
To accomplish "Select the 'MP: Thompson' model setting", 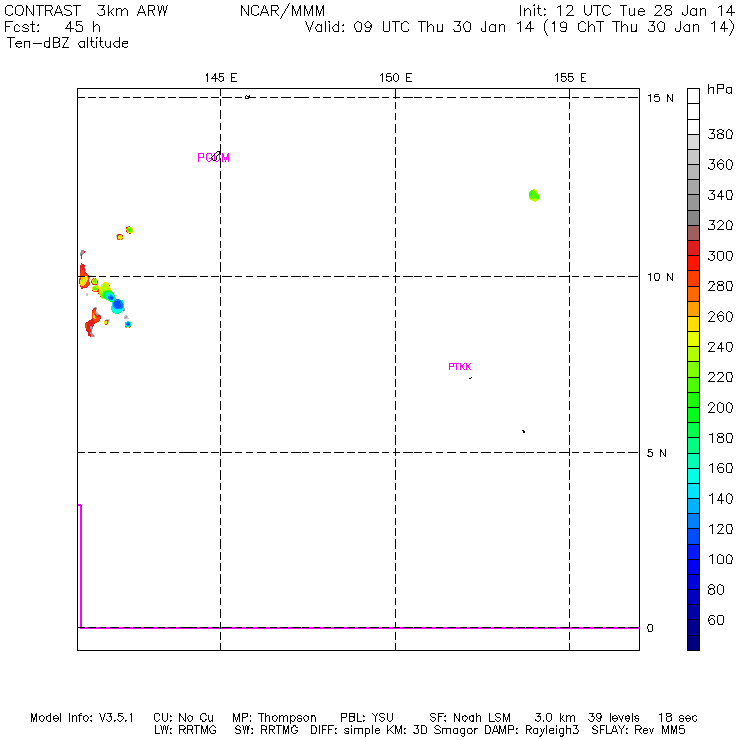I will point(274,718).
